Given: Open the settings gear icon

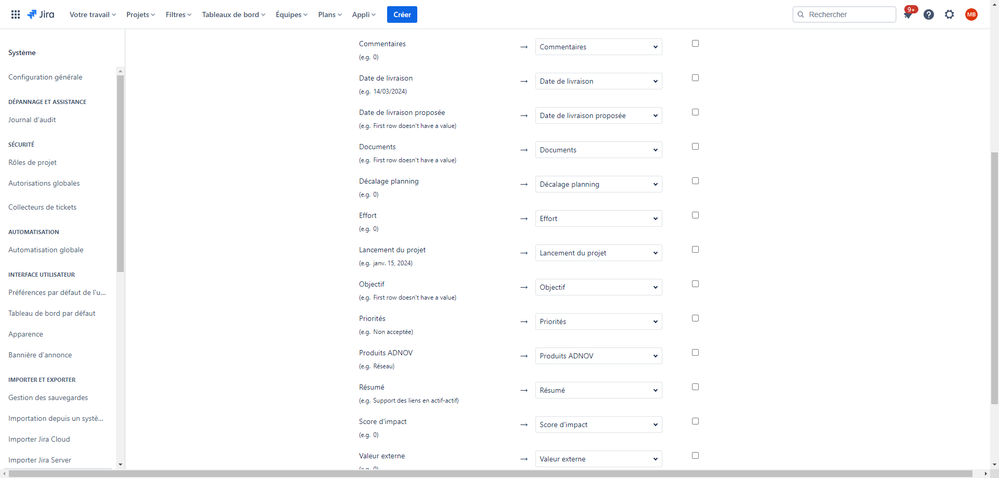Looking at the screenshot, I should tap(949, 14).
